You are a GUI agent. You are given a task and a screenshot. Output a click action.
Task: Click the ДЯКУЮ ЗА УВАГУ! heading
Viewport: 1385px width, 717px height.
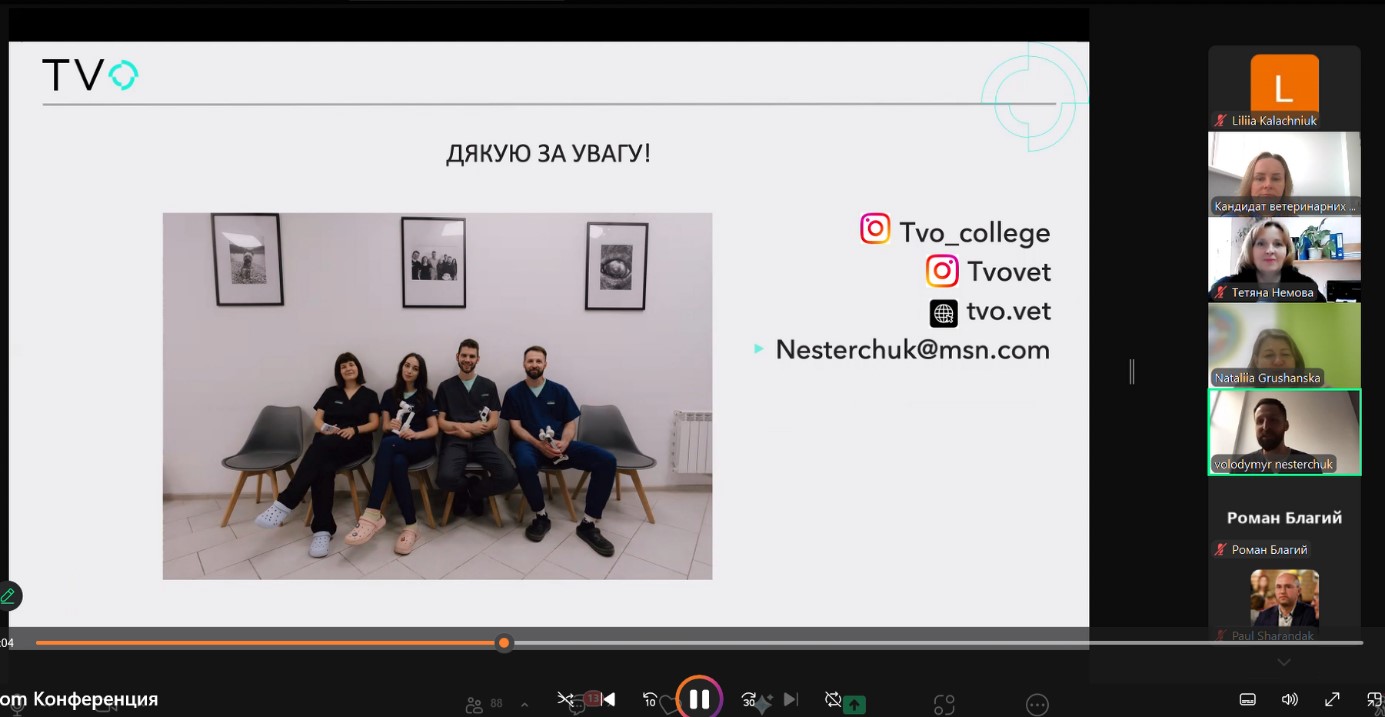point(548,154)
